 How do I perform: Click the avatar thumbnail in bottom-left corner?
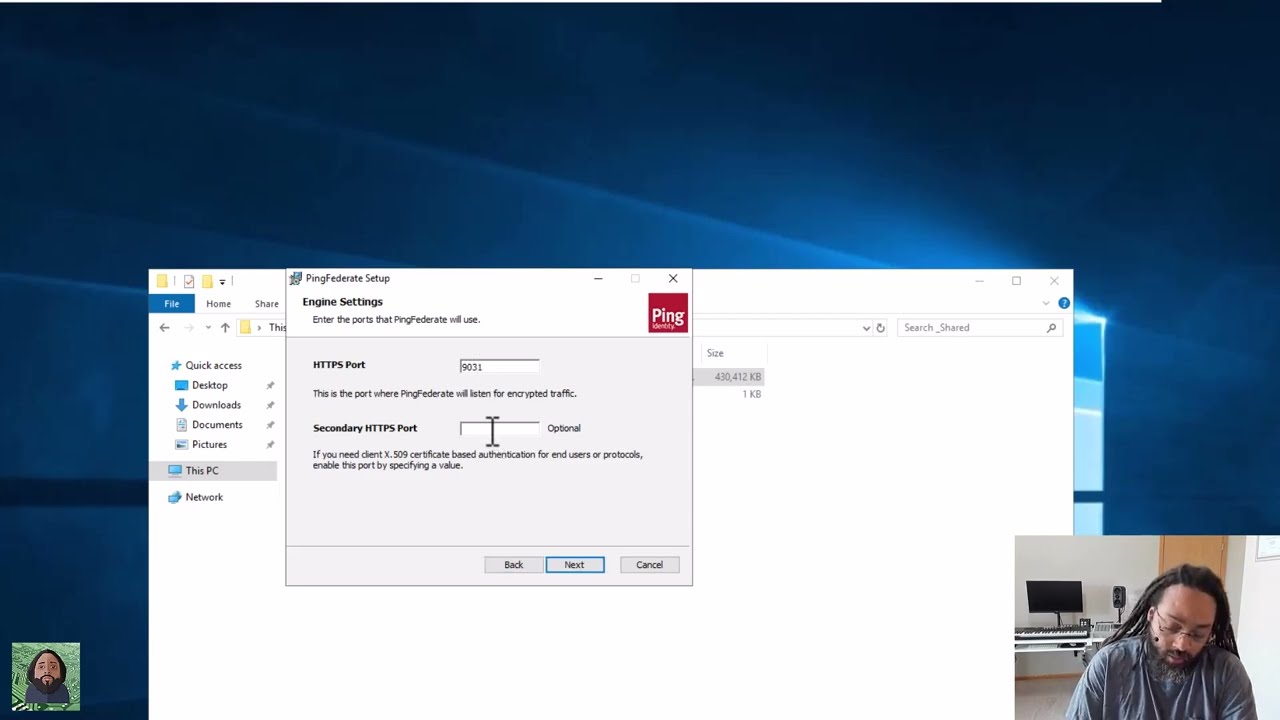[46, 677]
